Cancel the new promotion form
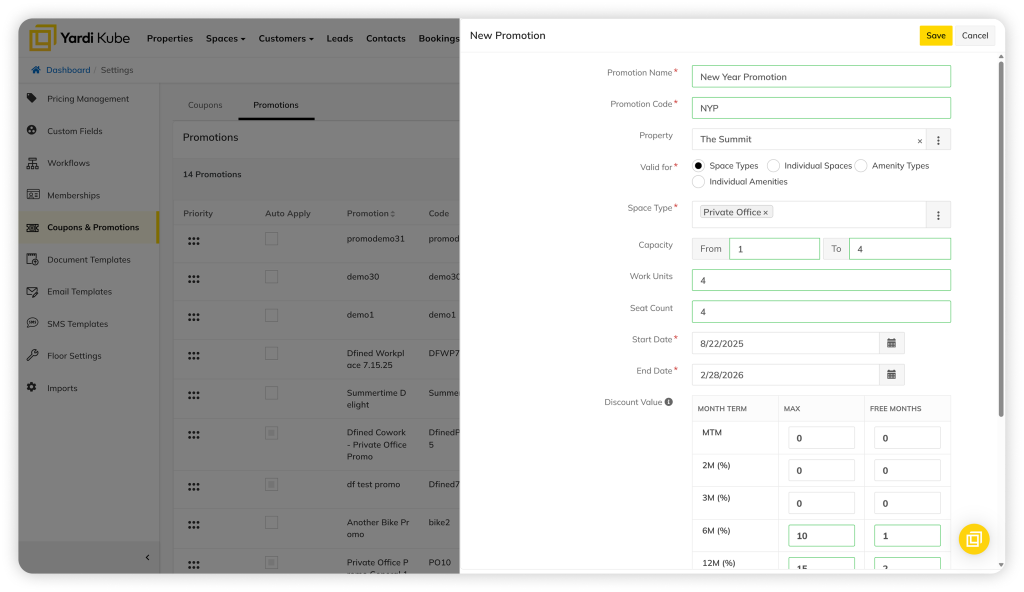The height and width of the screenshot is (592, 1024). (x=974, y=36)
